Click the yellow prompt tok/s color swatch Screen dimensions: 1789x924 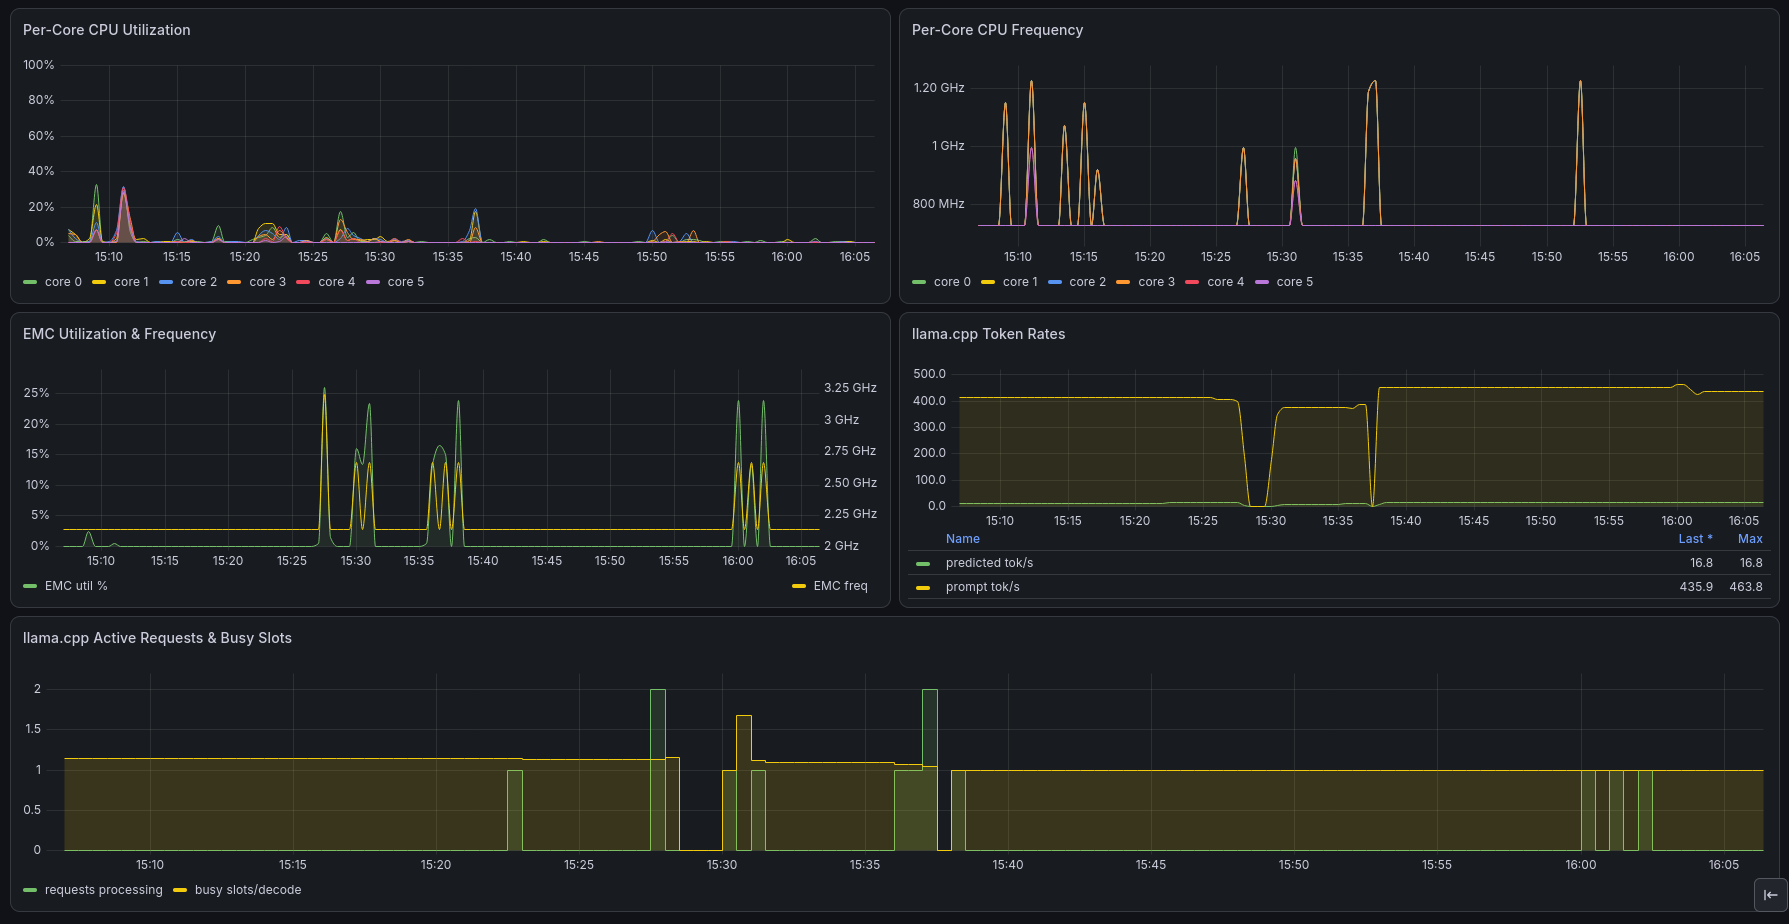(x=923, y=588)
